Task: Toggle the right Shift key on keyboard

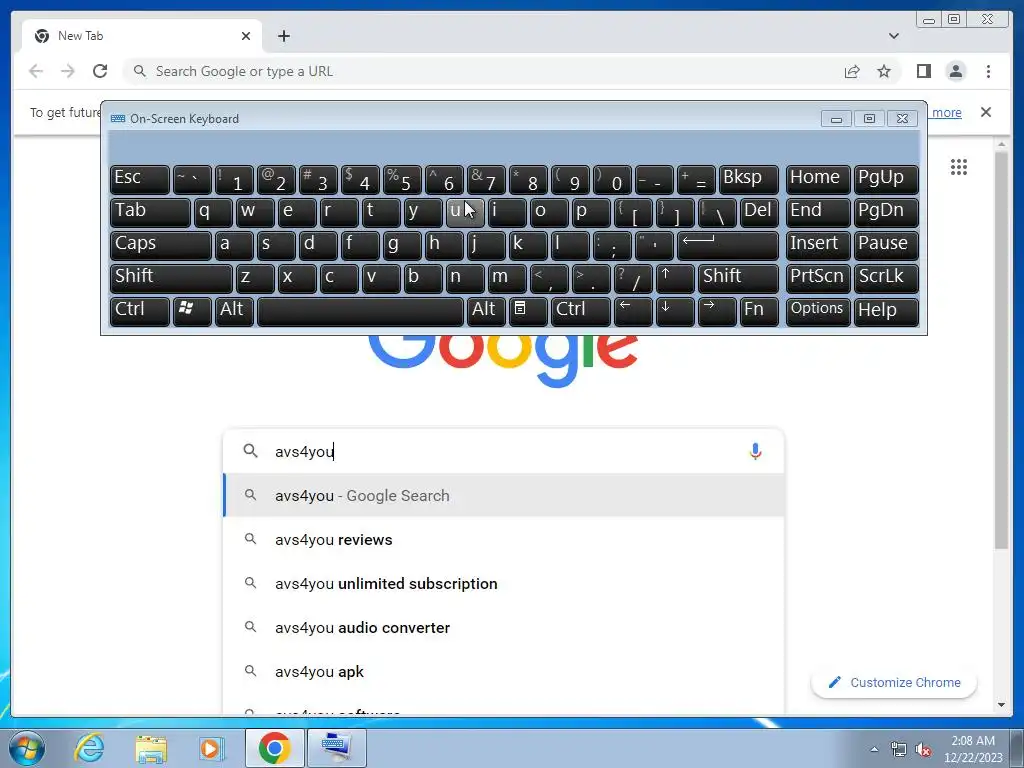Action: point(738,278)
